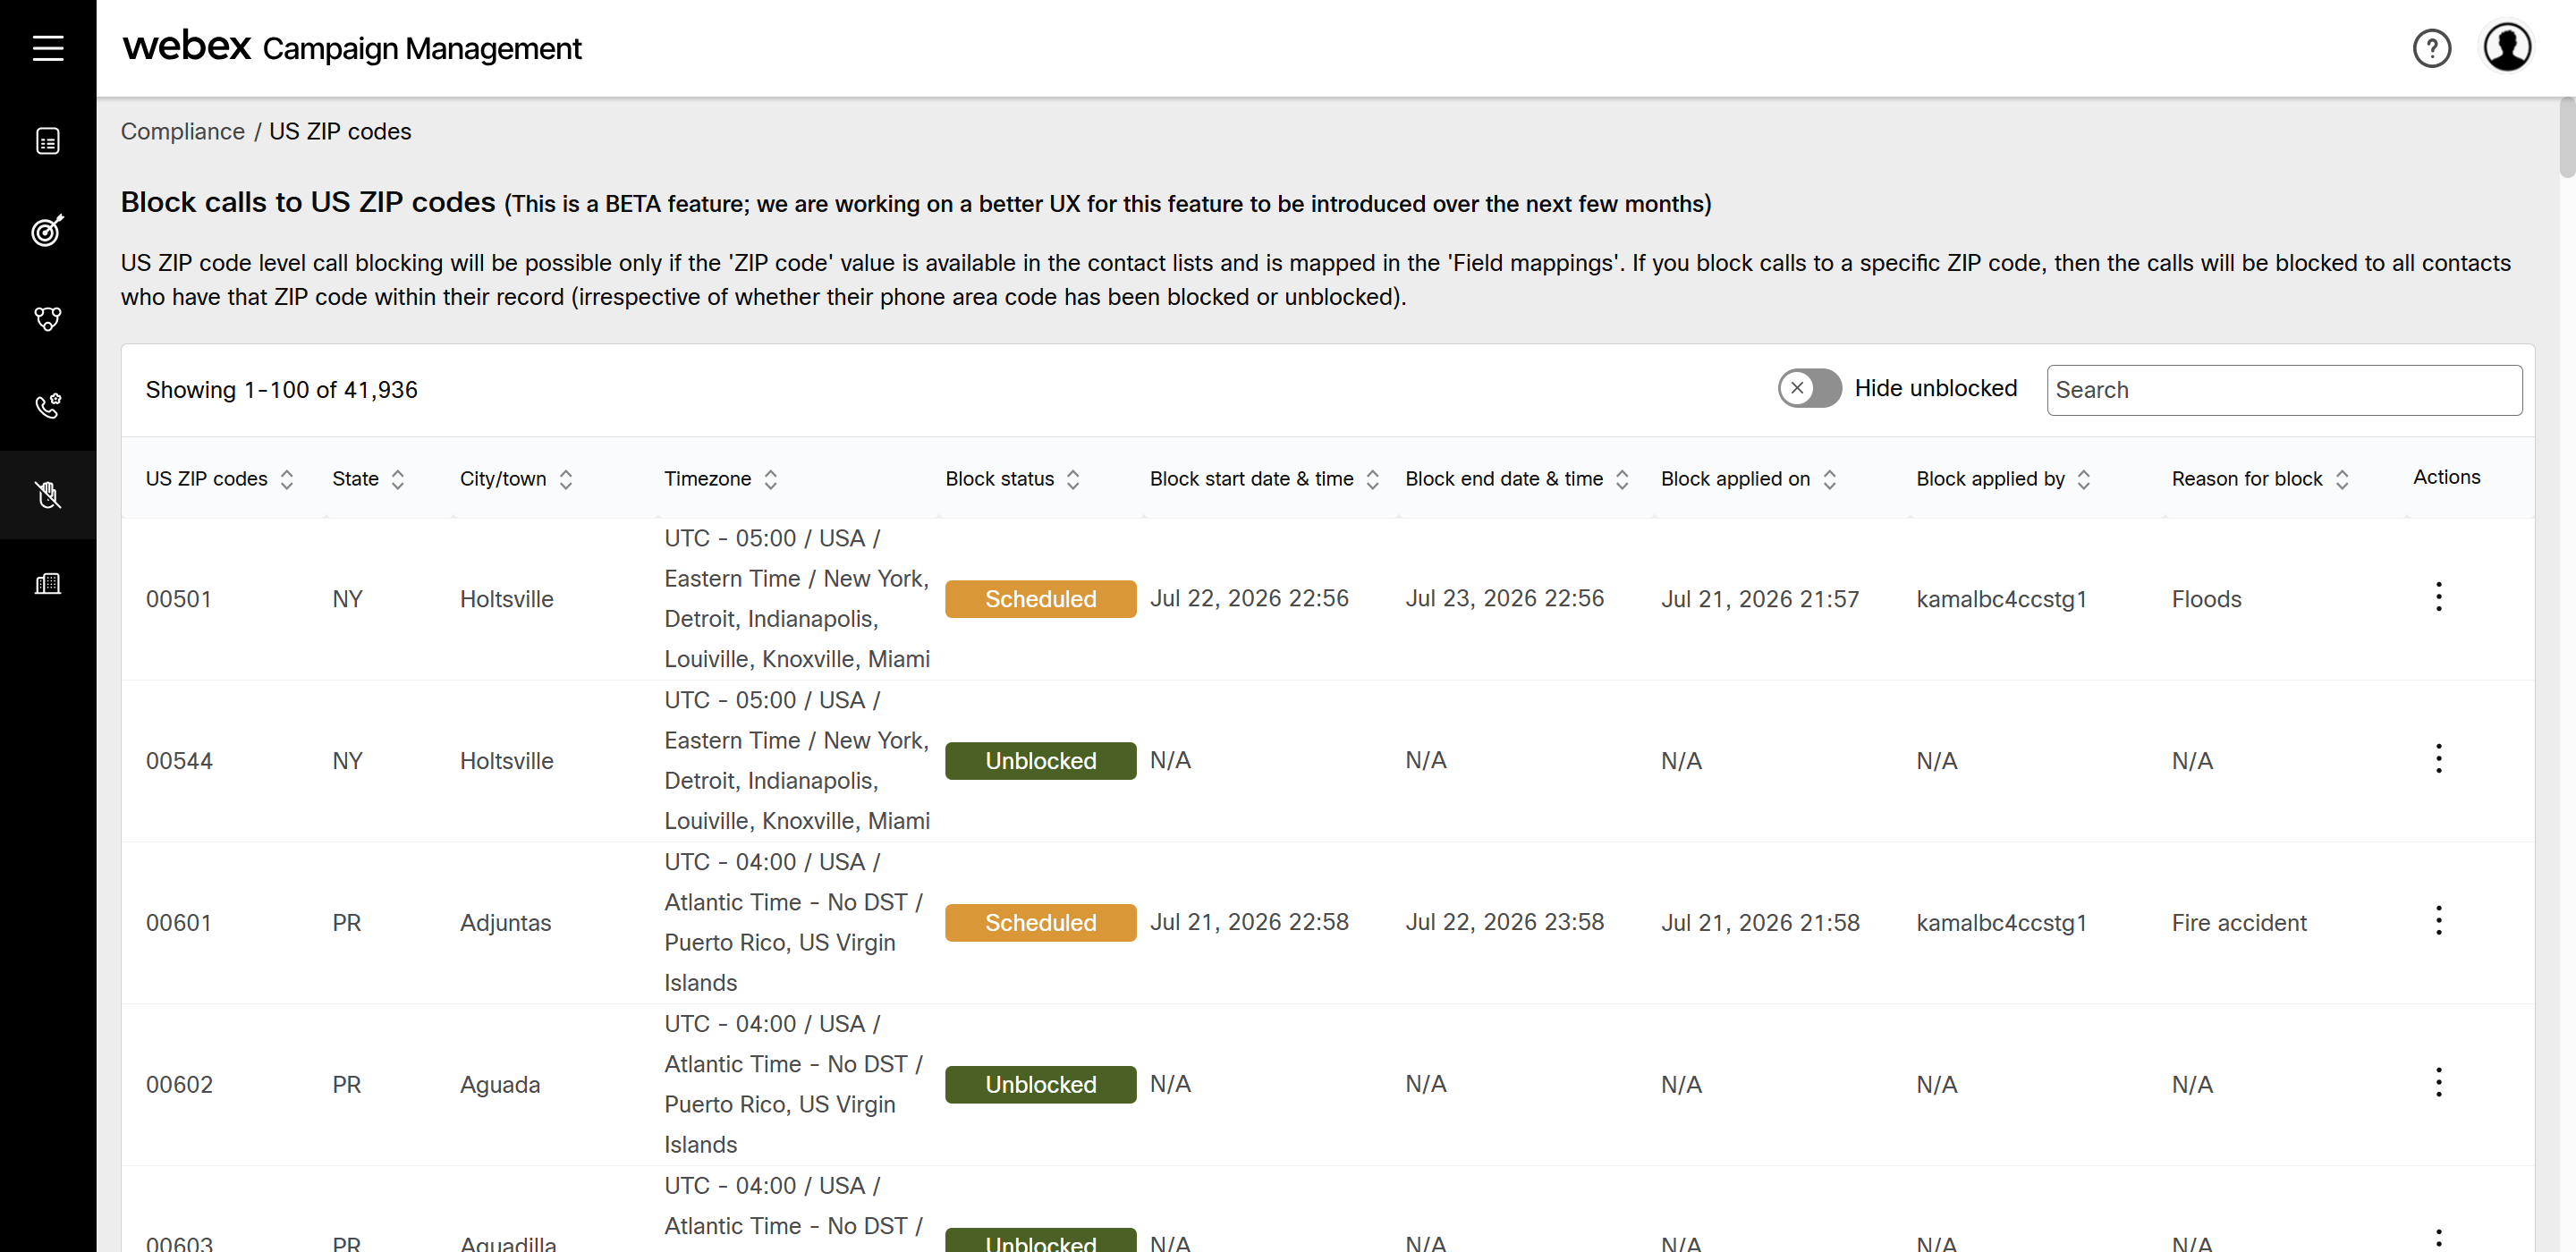Image resolution: width=2576 pixels, height=1252 pixels.
Task: Click Scheduled status badge for 00501
Action: coord(1040,599)
